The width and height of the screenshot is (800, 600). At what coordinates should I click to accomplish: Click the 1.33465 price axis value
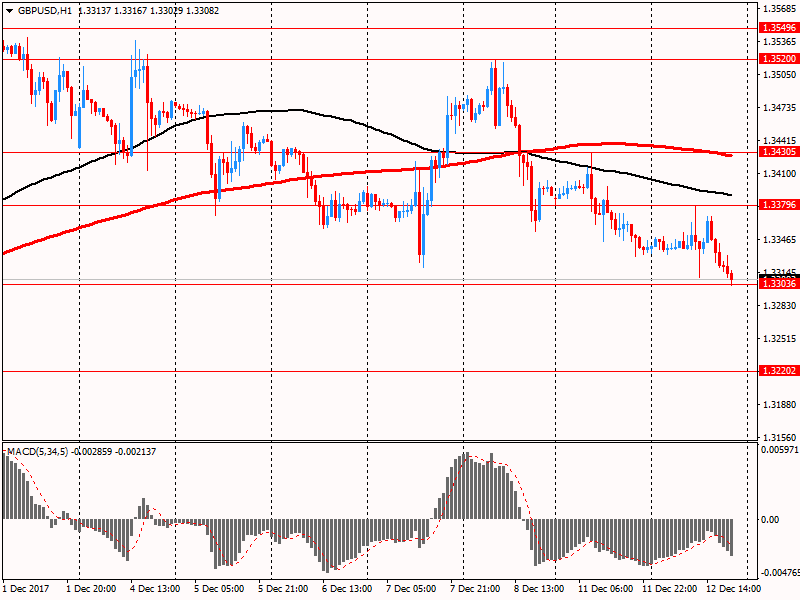pyautogui.click(x=780, y=239)
